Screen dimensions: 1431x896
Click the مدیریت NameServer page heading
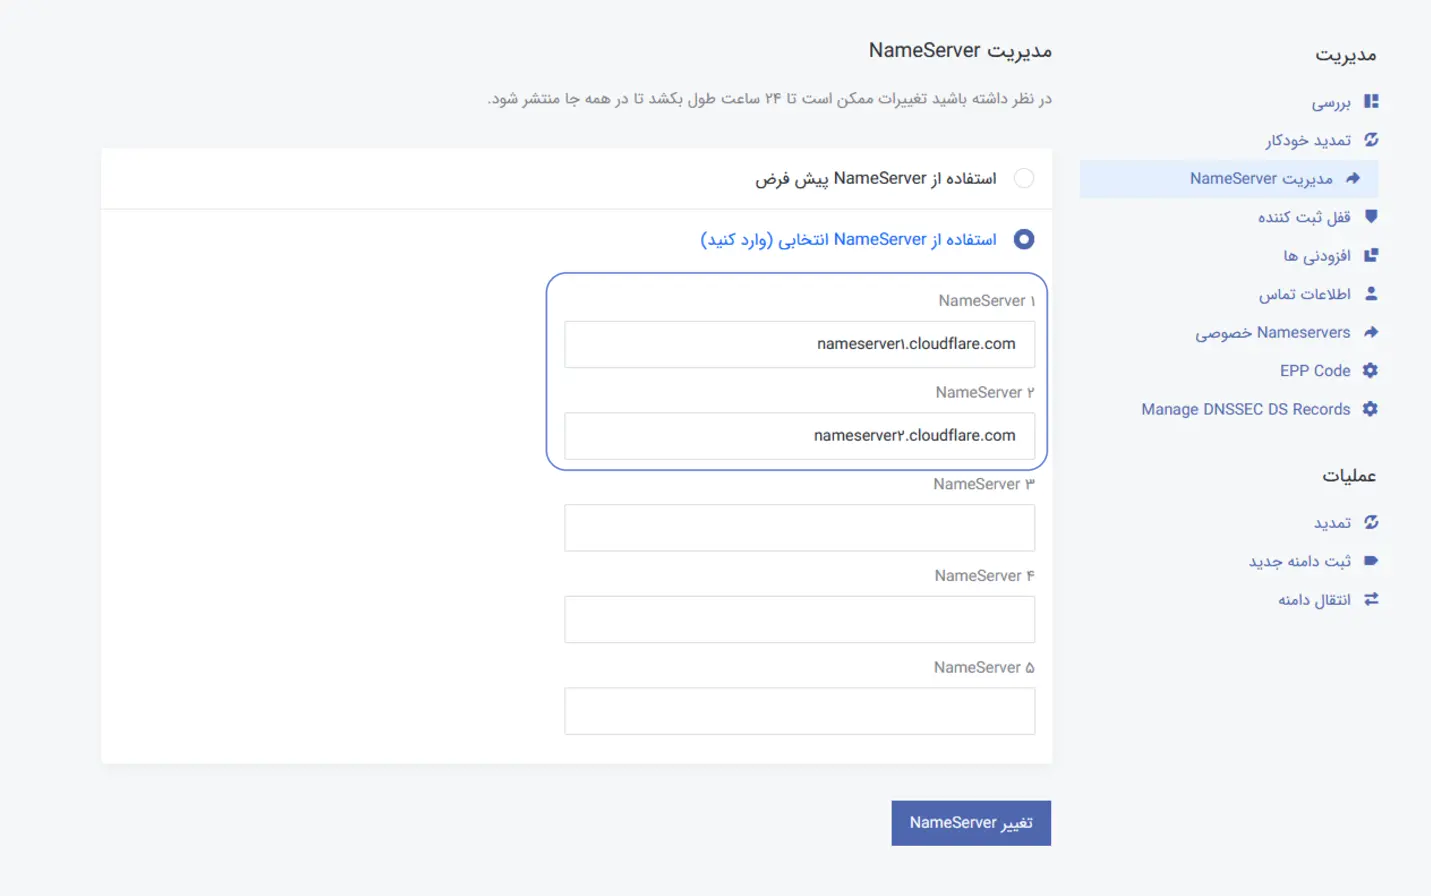[960, 50]
